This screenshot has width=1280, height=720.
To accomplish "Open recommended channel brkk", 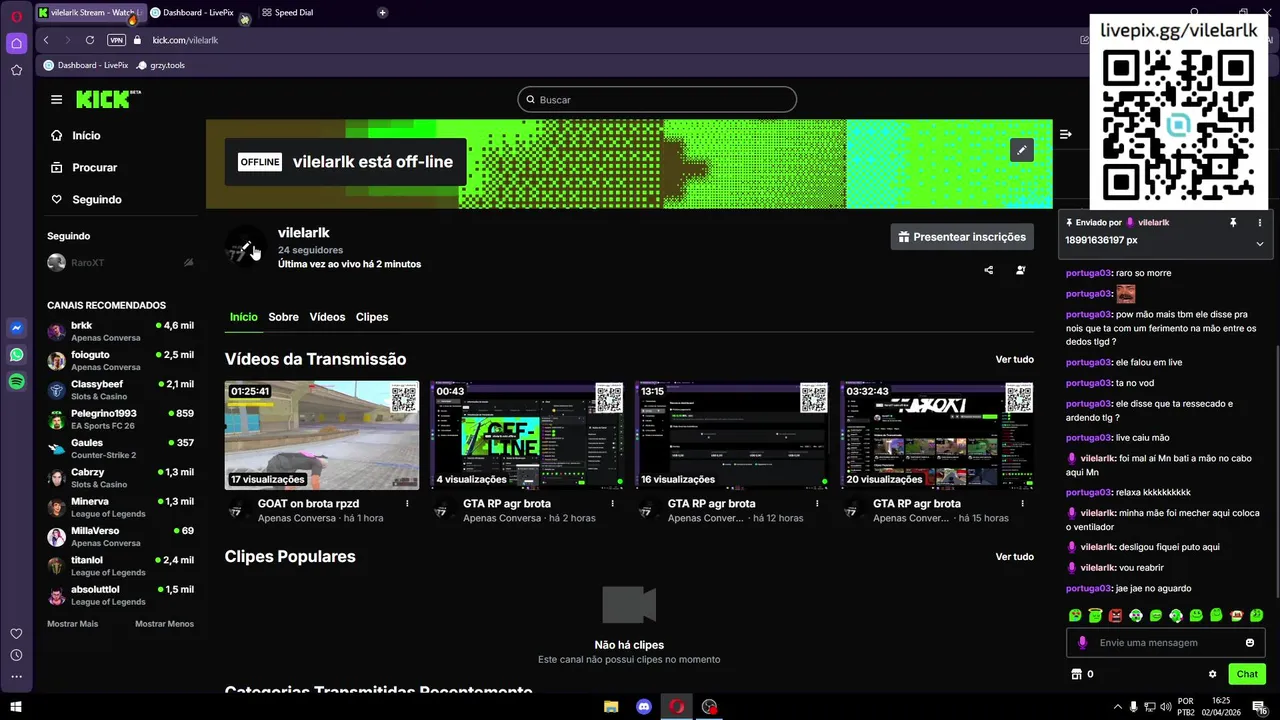I will [120, 332].
